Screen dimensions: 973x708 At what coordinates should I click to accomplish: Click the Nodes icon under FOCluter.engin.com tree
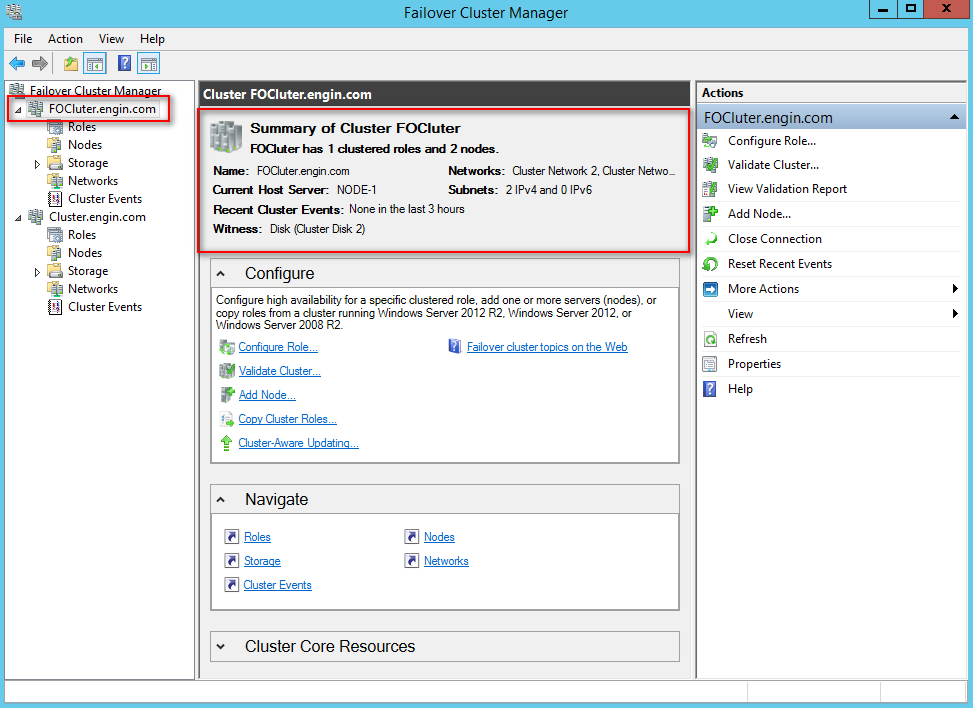[55, 145]
